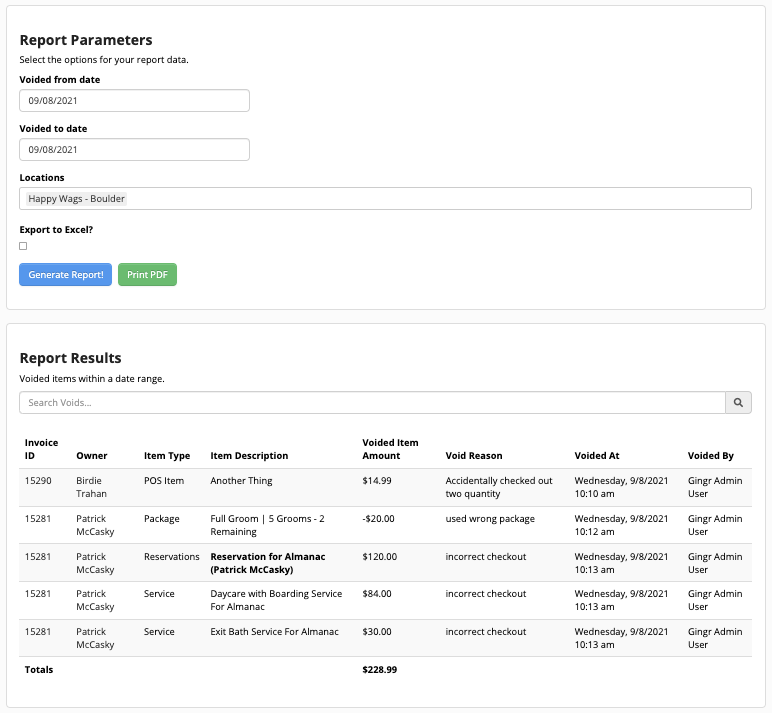The width and height of the screenshot is (772, 713).
Task: Click the Package item type cell
Action: (161, 519)
